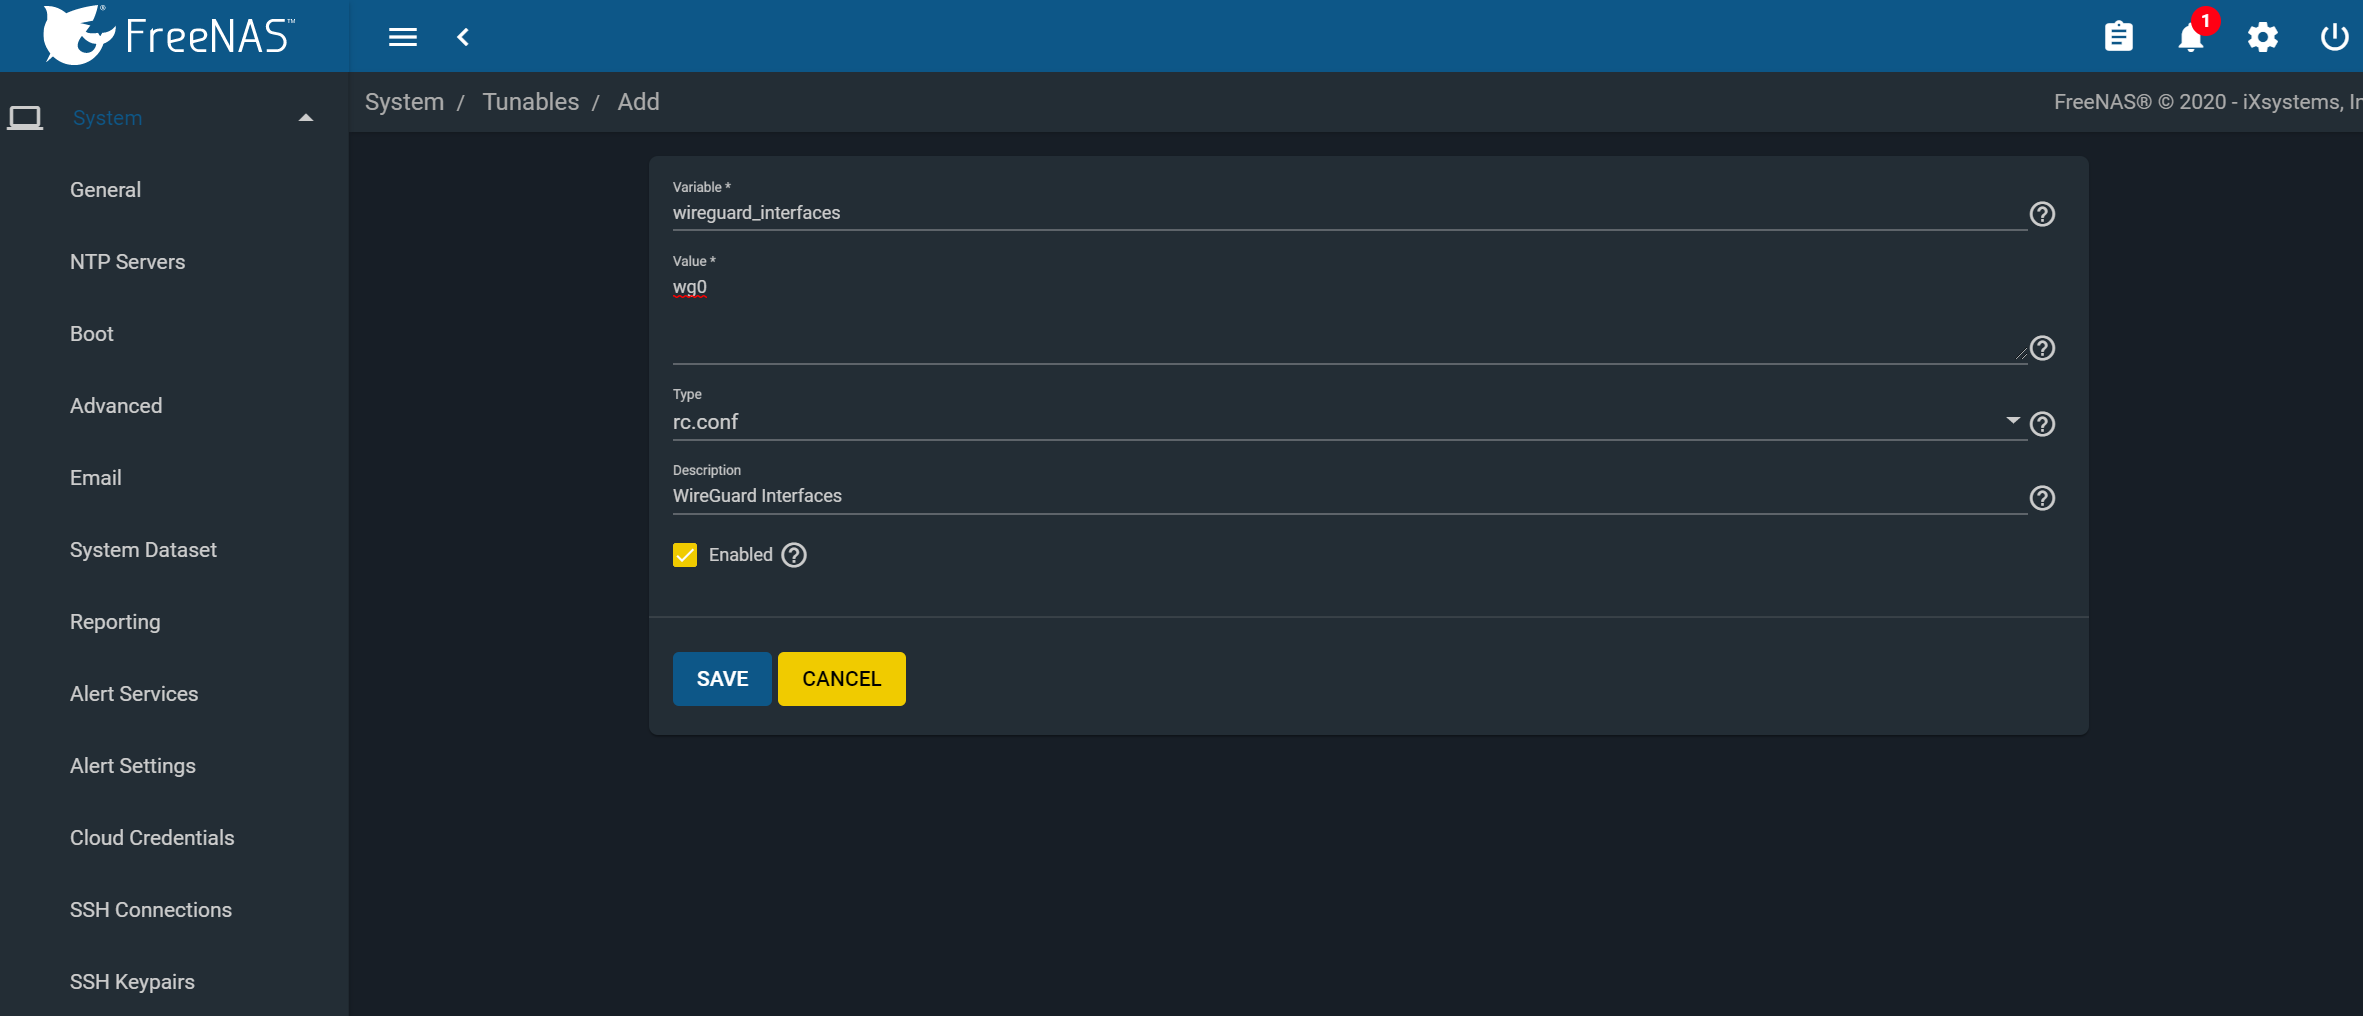The width and height of the screenshot is (2363, 1016).
Task: Click the SAVE button
Action: coord(722,679)
